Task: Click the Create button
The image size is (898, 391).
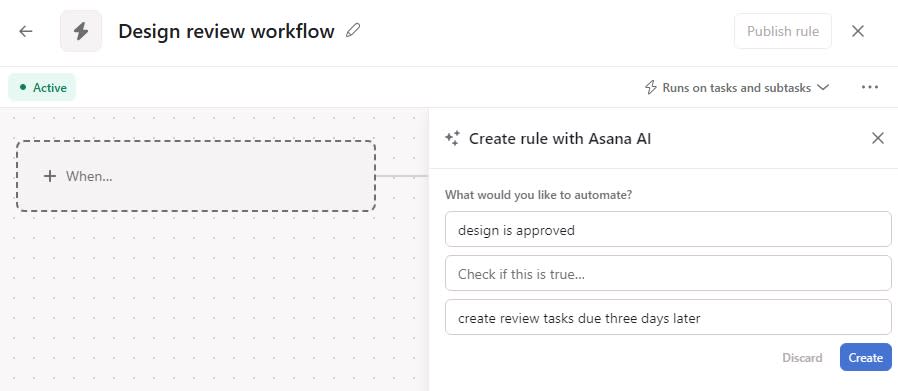Action: point(865,357)
